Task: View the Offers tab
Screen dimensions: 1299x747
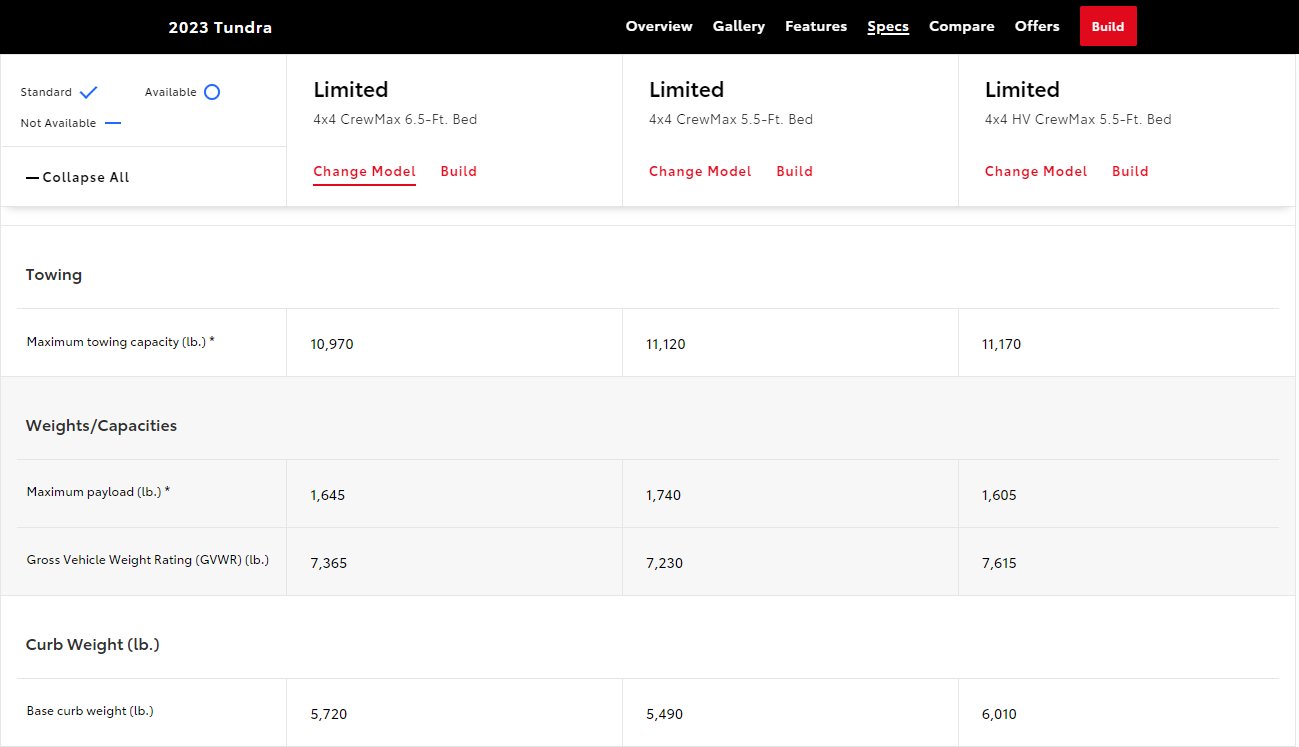Action: [x=1037, y=27]
